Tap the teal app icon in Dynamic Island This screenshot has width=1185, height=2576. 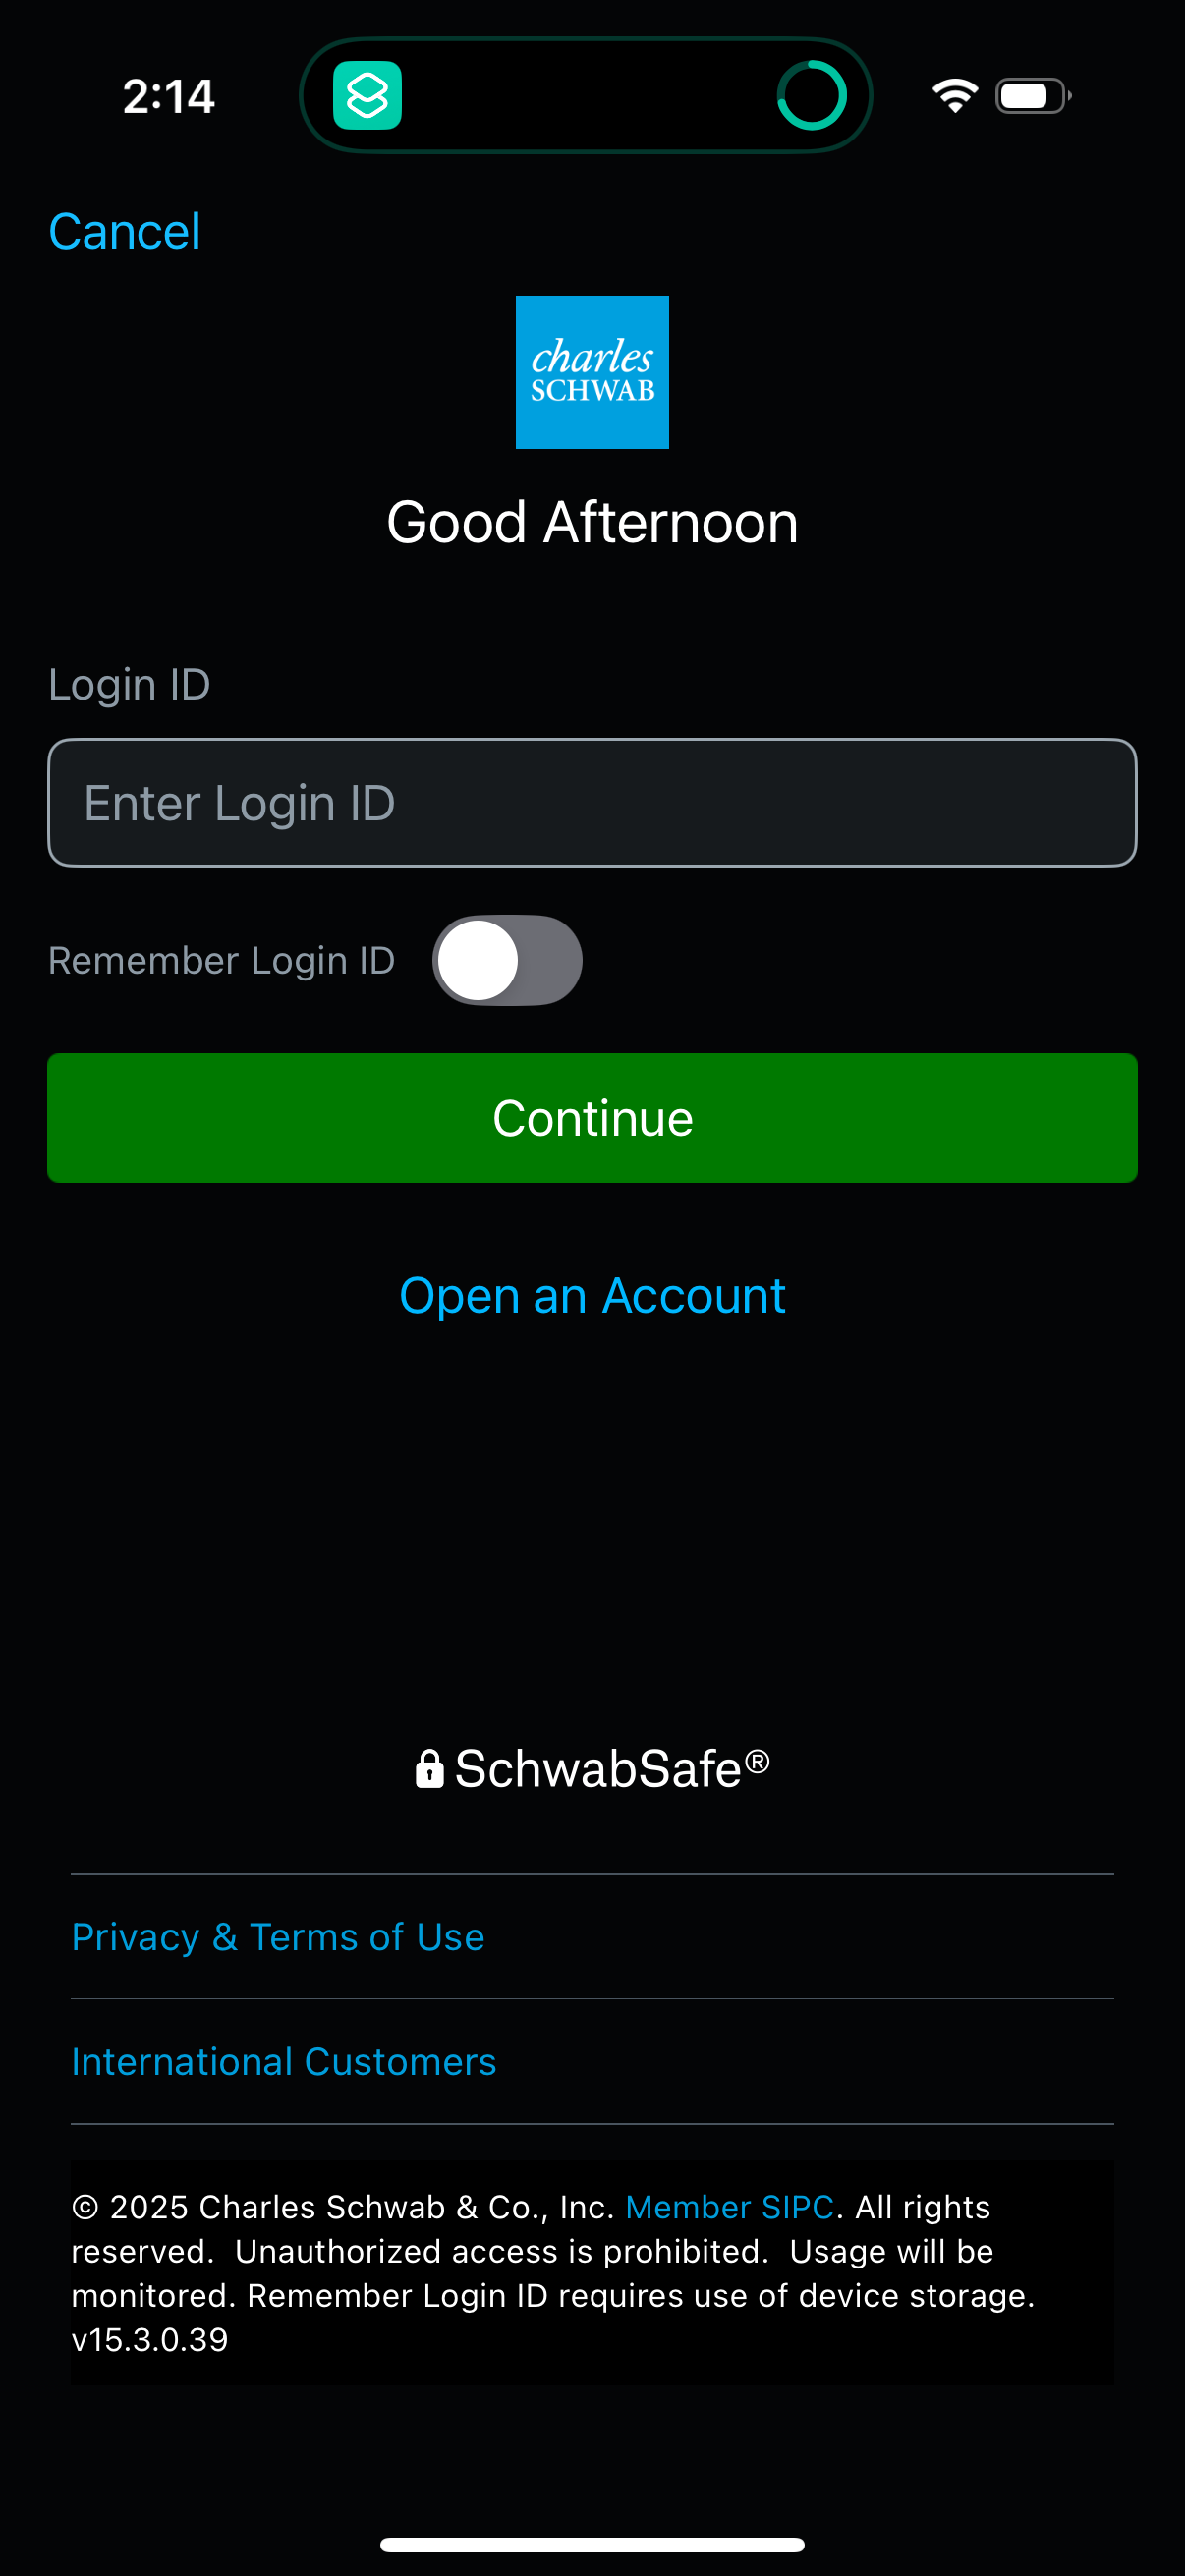click(x=367, y=95)
